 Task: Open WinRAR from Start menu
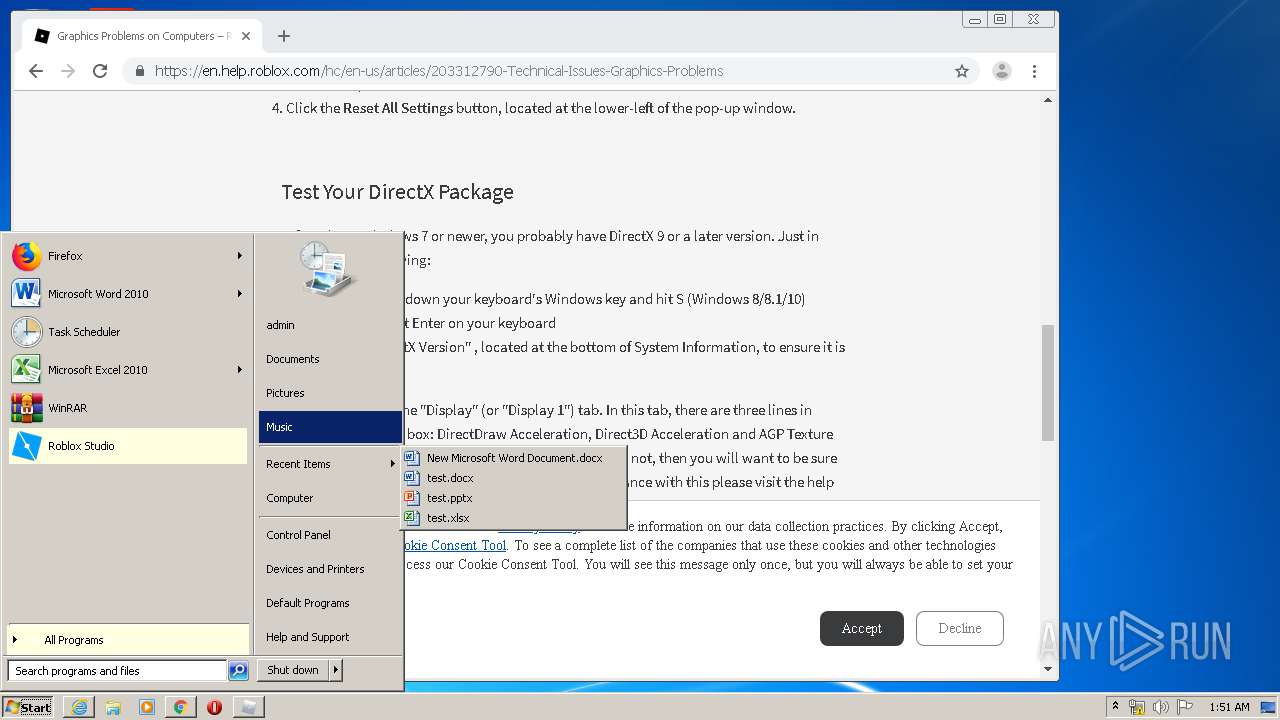click(128, 408)
